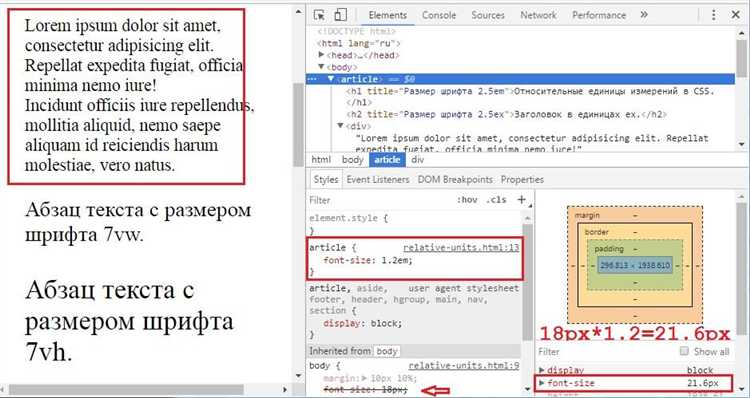This screenshot has width=750, height=398.
Task: Click the box model content dimensions
Action: tap(635, 265)
